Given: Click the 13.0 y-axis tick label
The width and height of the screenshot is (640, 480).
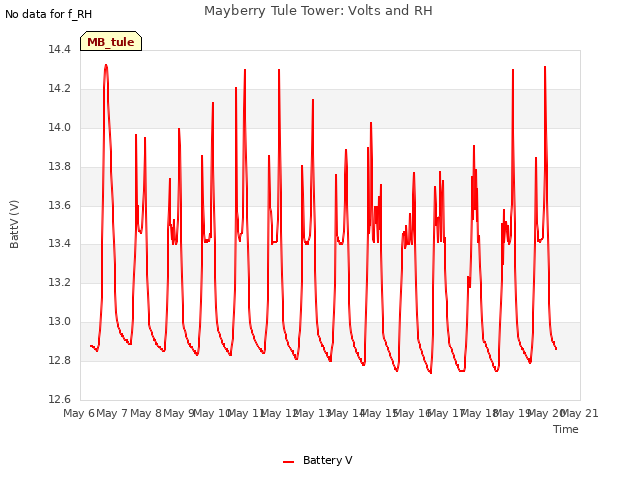Looking at the screenshot, I should 60,322.
